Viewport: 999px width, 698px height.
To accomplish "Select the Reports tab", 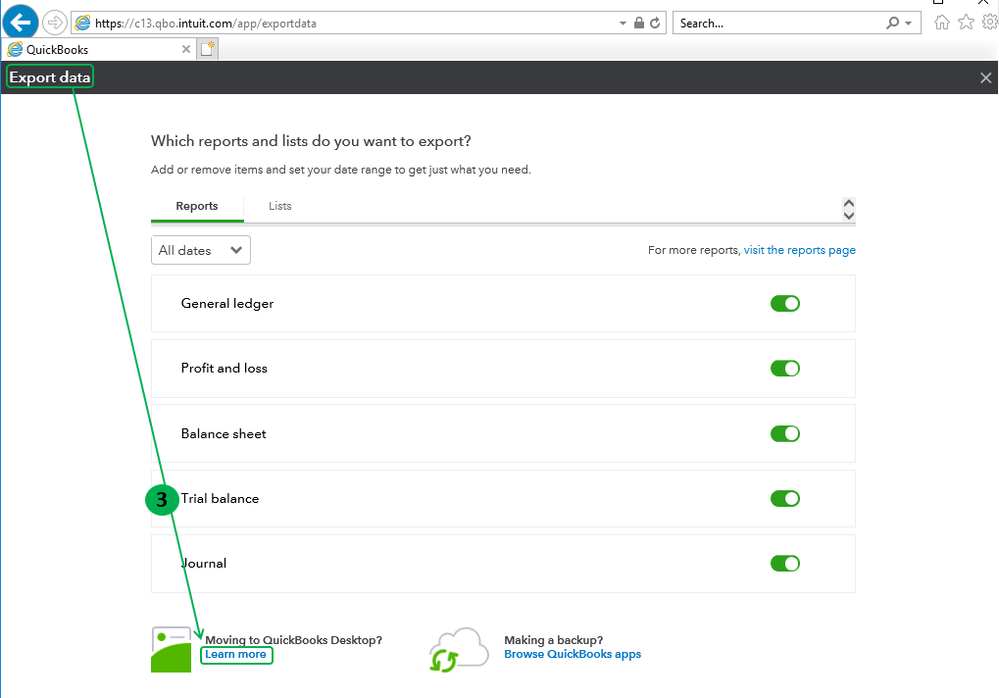I will click(x=197, y=206).
